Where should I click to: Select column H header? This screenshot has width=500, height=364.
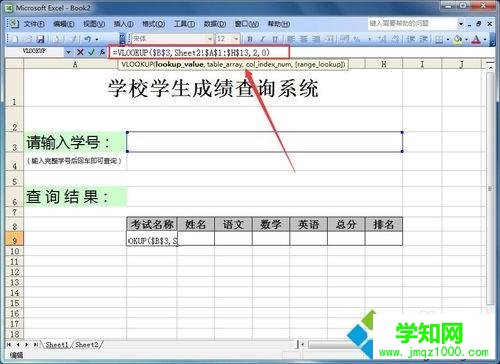(384, 64)
